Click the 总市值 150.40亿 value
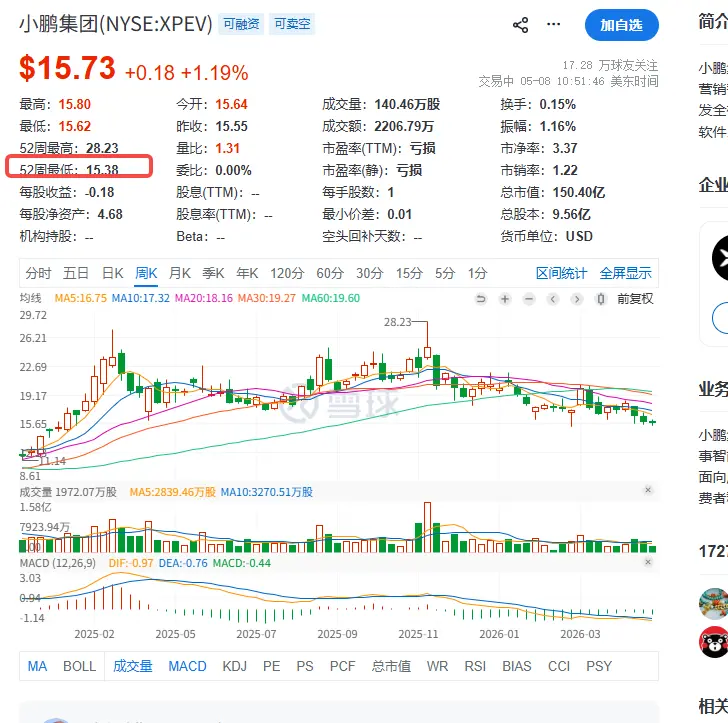This screenshot has height=723, width=728. coord(578,192)
